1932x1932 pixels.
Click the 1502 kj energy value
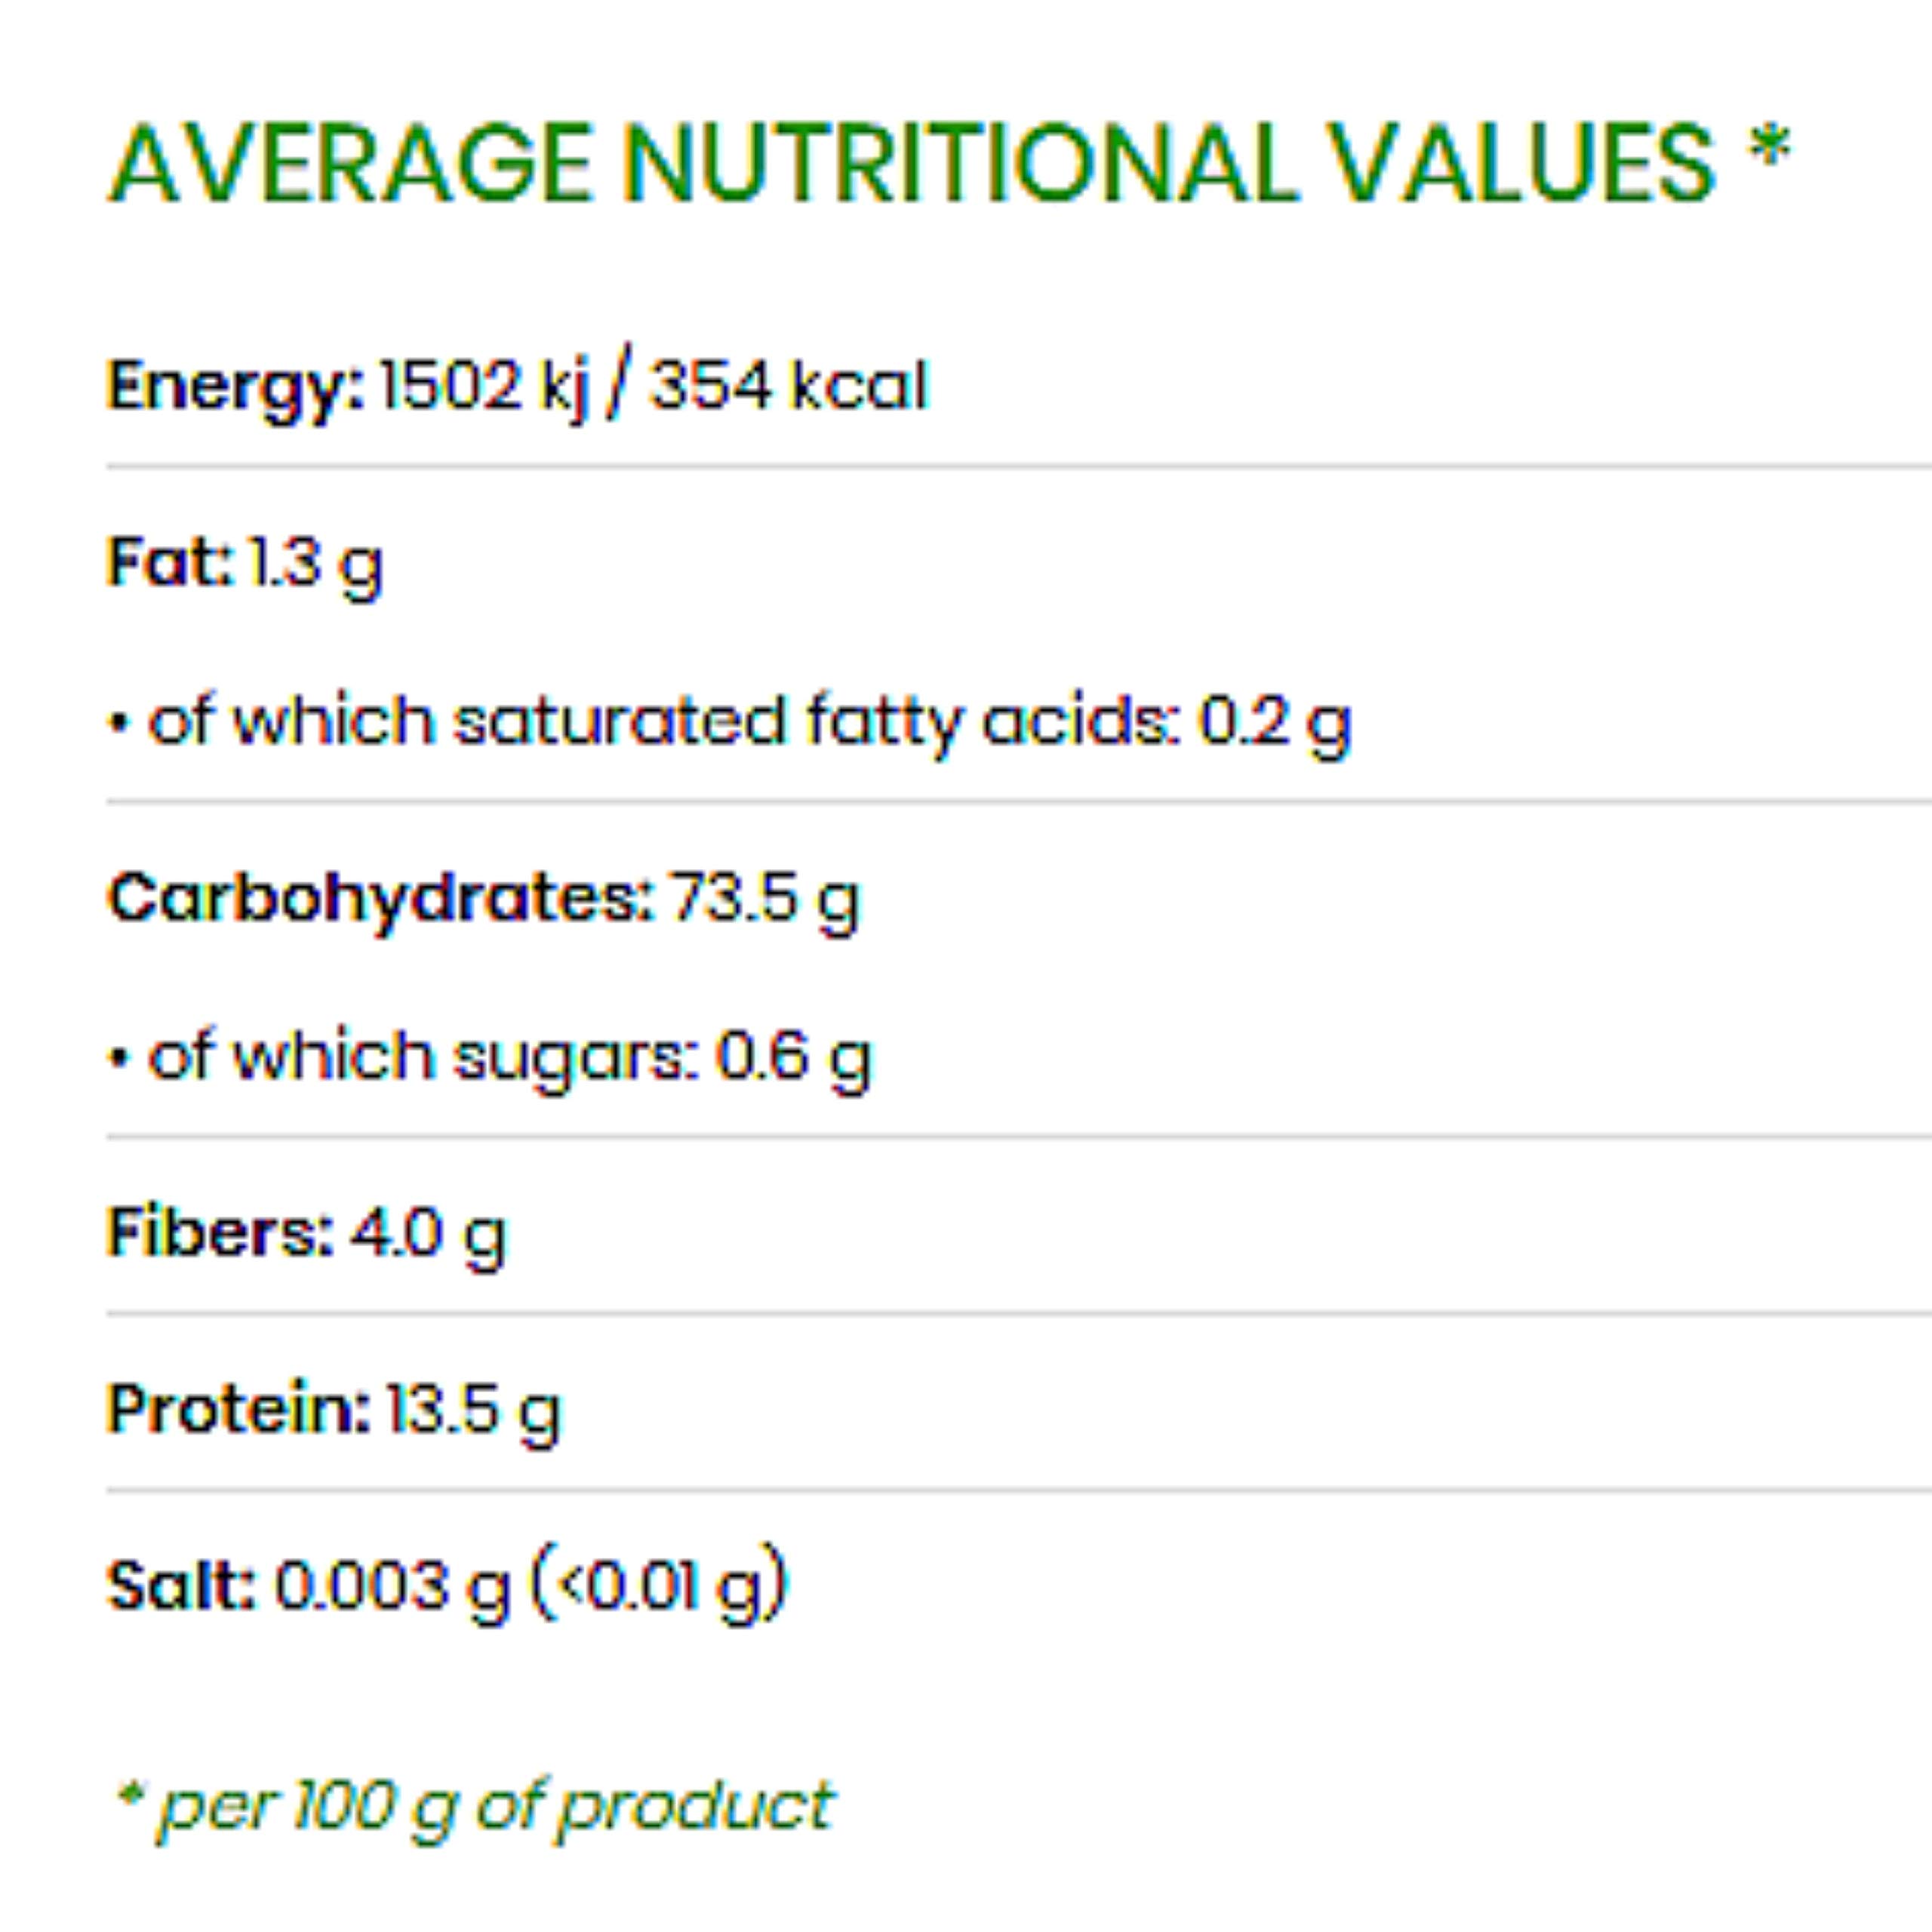pyautogui.click(x=485, y=387)
